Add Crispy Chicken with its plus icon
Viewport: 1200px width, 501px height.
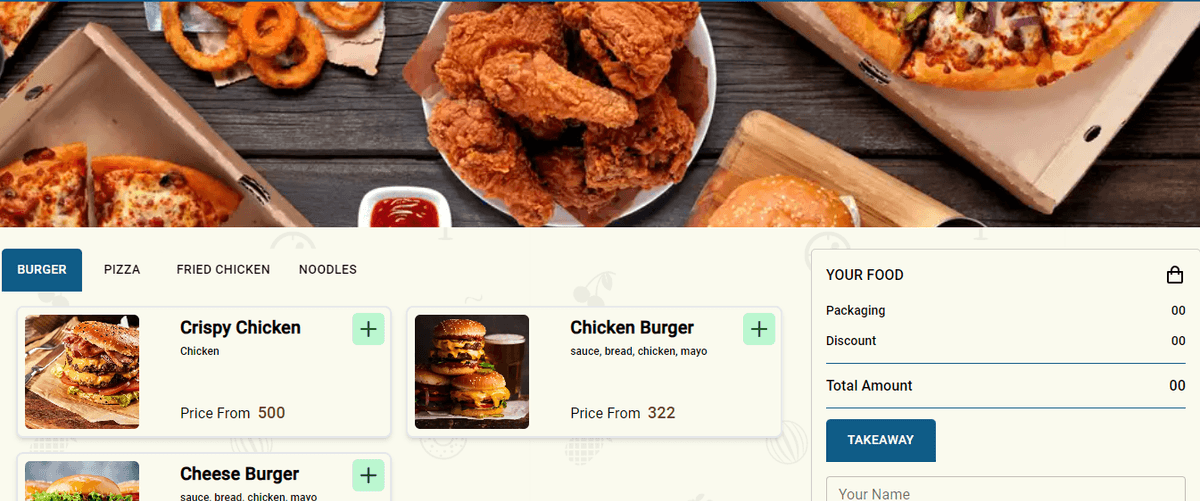369,328
